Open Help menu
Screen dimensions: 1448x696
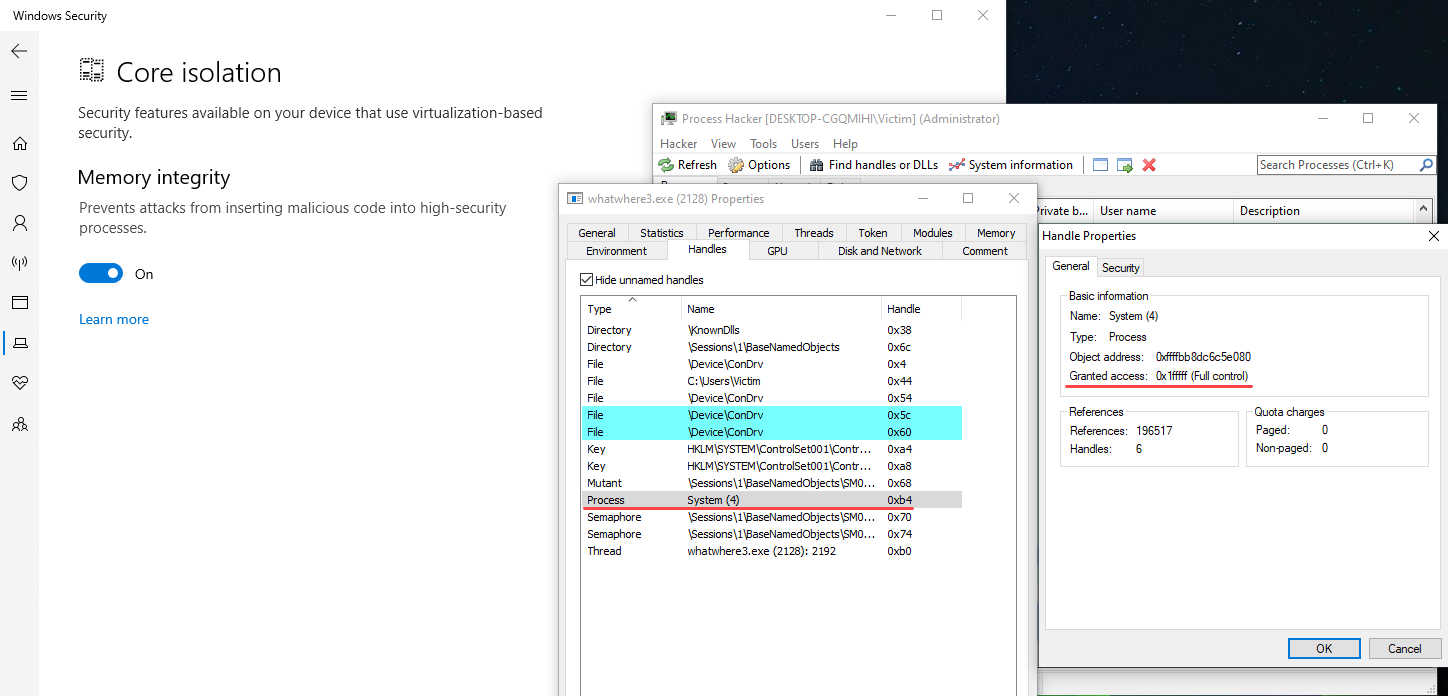point(845,144)
